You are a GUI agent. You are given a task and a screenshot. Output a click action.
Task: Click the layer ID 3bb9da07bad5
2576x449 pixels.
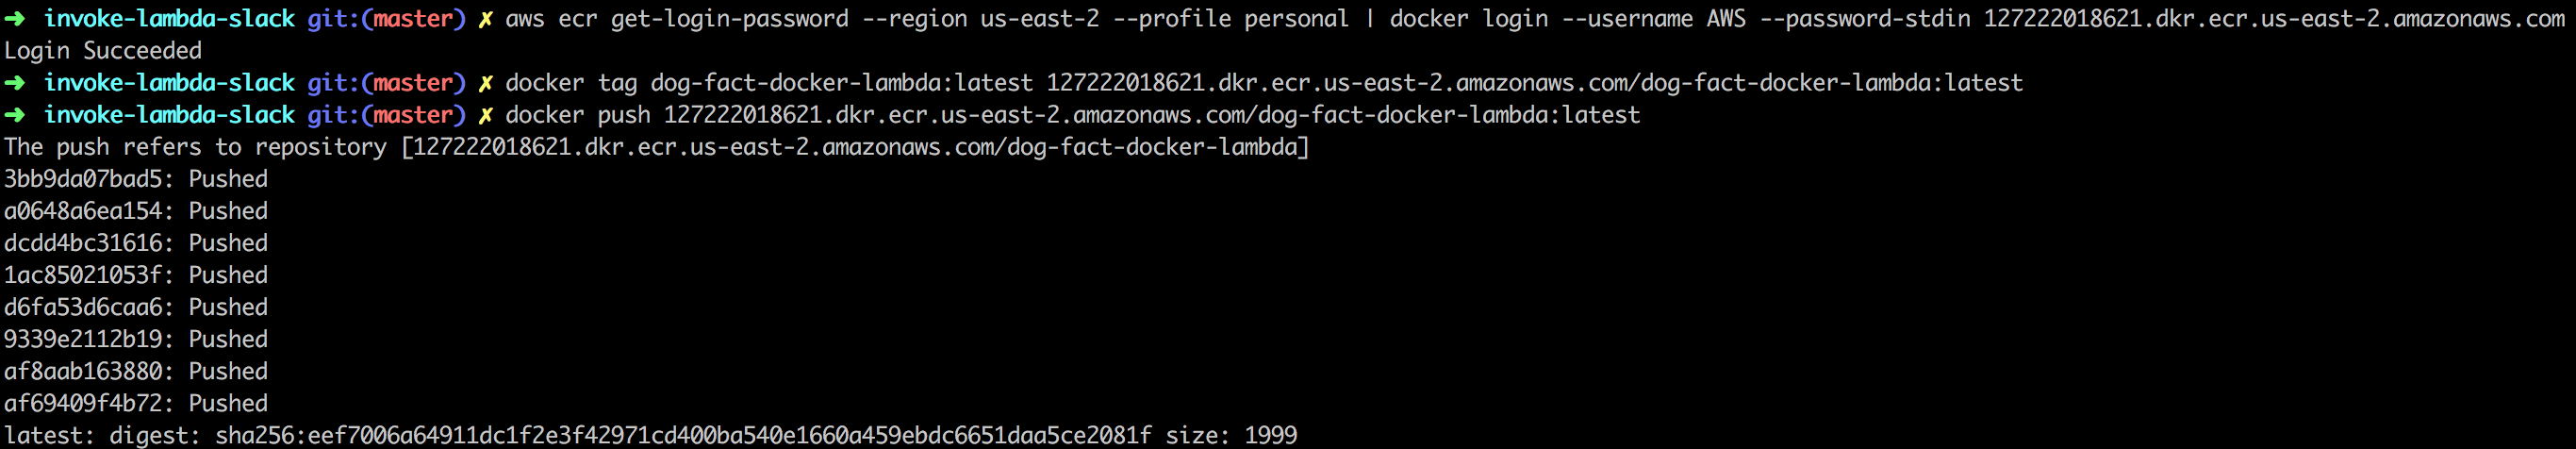[x=82, y=179]
